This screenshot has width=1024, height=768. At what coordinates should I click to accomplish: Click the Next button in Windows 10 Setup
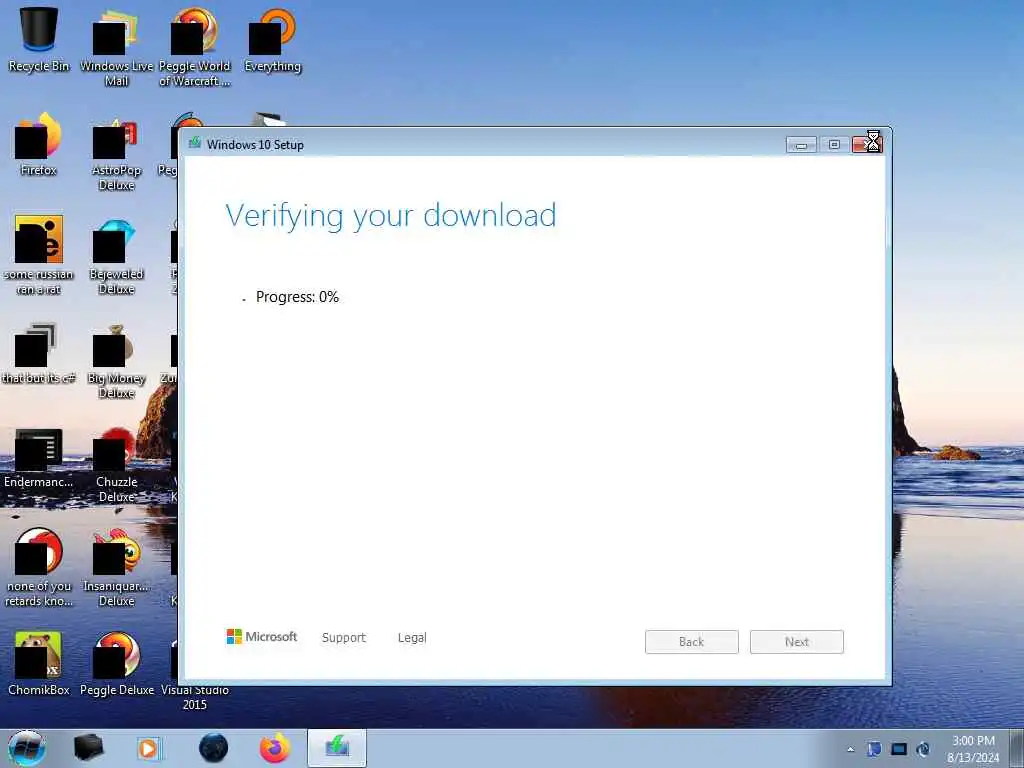(x=797, y=642)
